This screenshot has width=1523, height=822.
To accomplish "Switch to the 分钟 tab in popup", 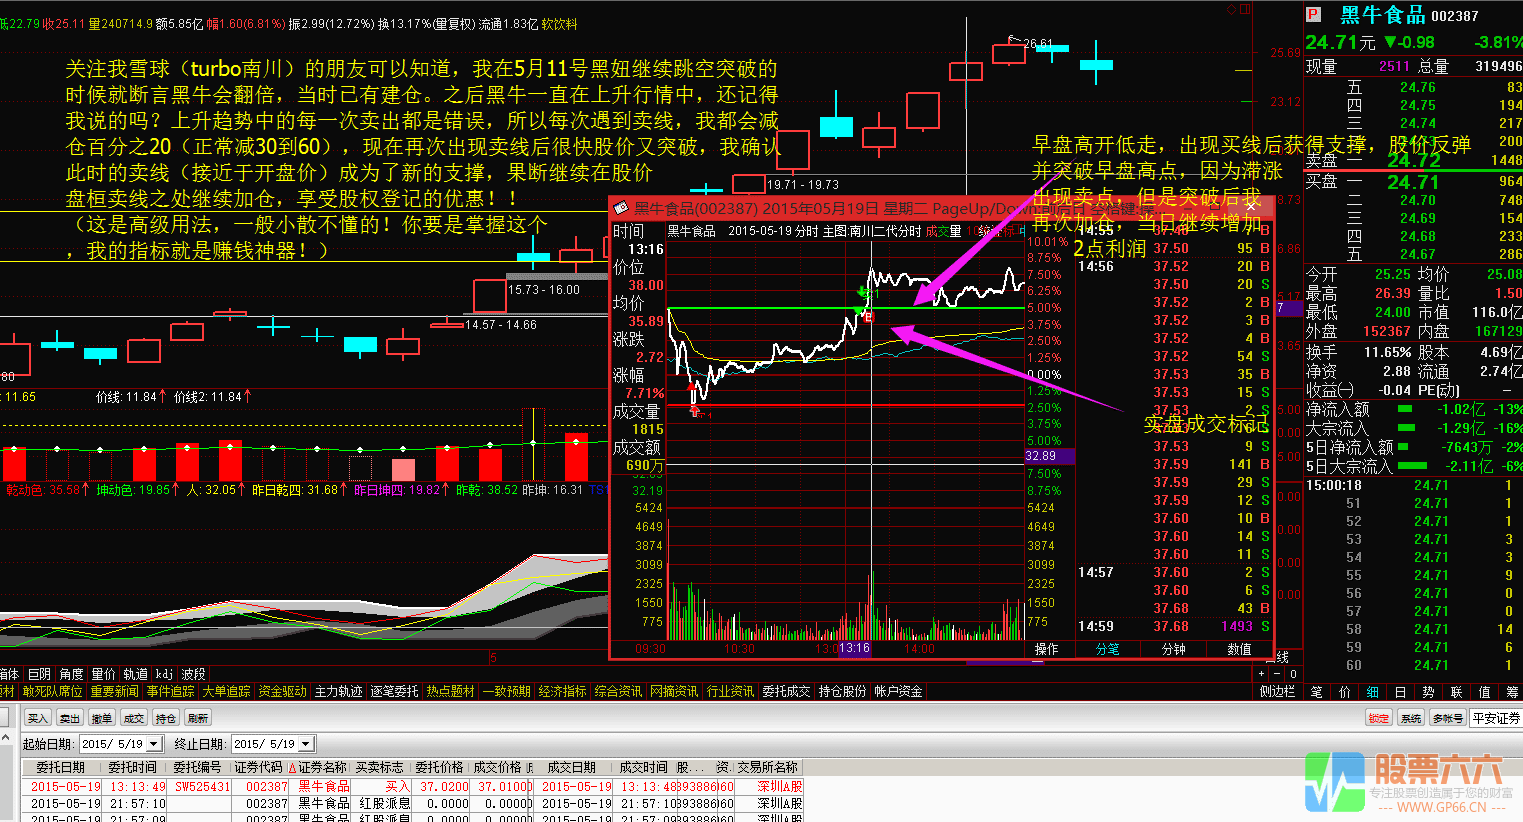I will pyautogui.click(x=1173, y=649).
